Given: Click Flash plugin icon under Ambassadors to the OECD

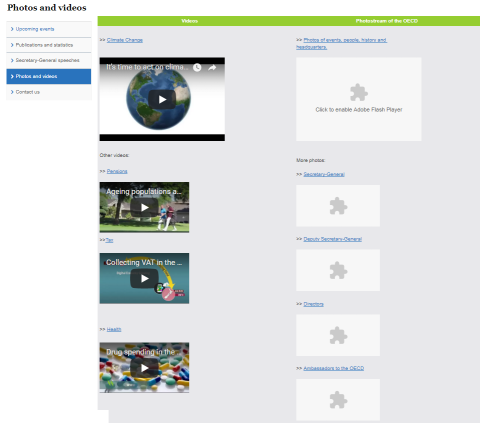Looking at the screenshot, I should click(338, 400).
